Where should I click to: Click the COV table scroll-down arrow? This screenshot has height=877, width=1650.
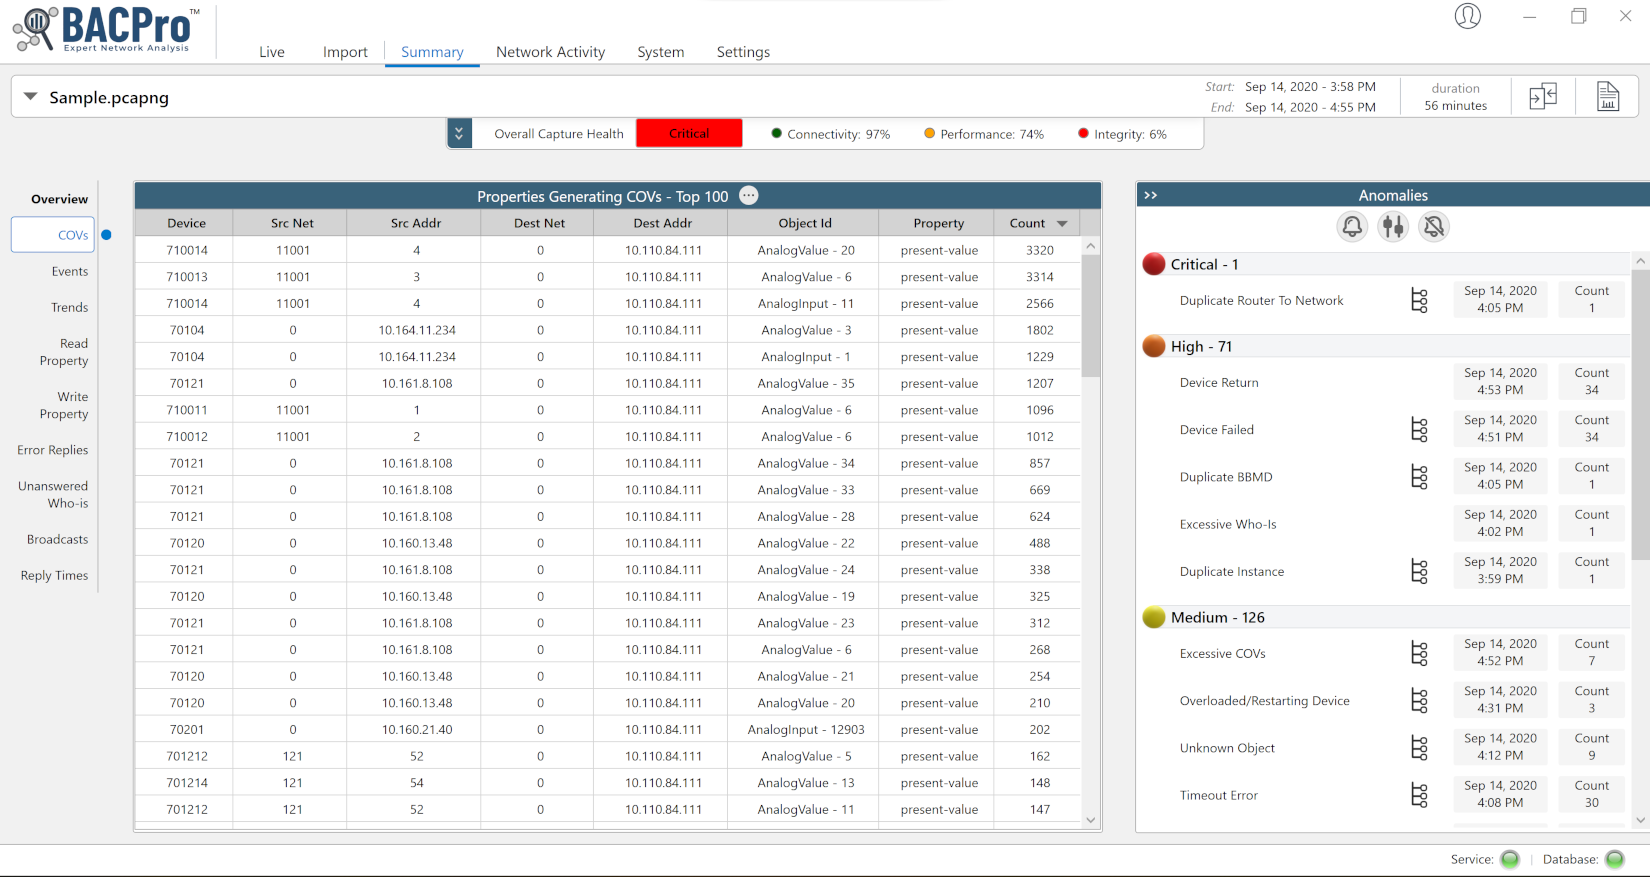coord(1090,820)
